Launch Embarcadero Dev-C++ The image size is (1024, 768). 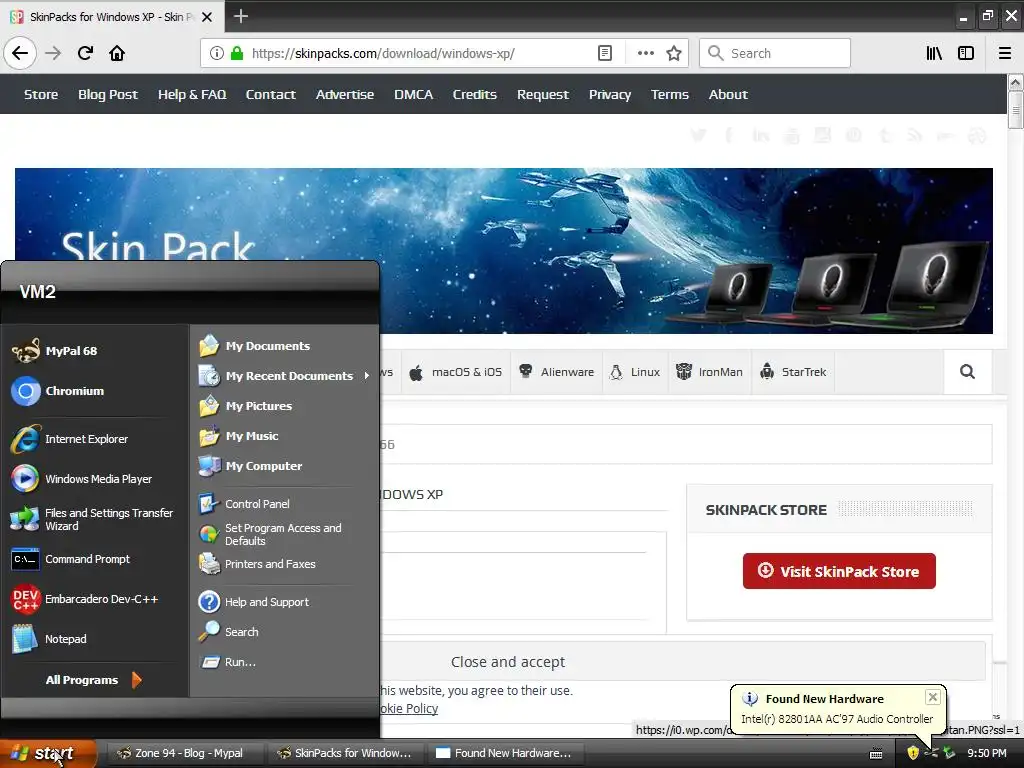click(85, 599)
